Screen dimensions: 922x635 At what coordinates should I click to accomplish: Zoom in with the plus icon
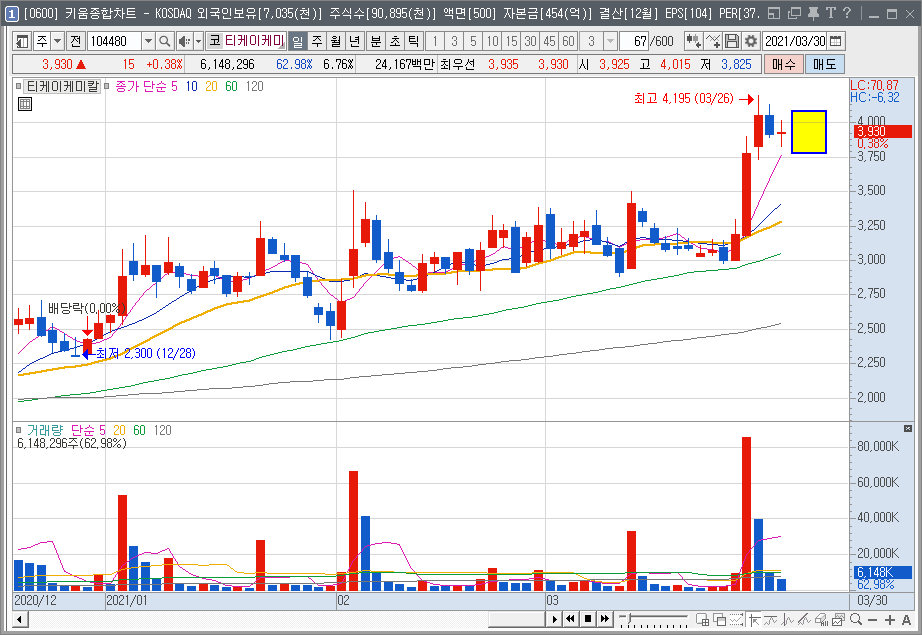click(890, 620)
